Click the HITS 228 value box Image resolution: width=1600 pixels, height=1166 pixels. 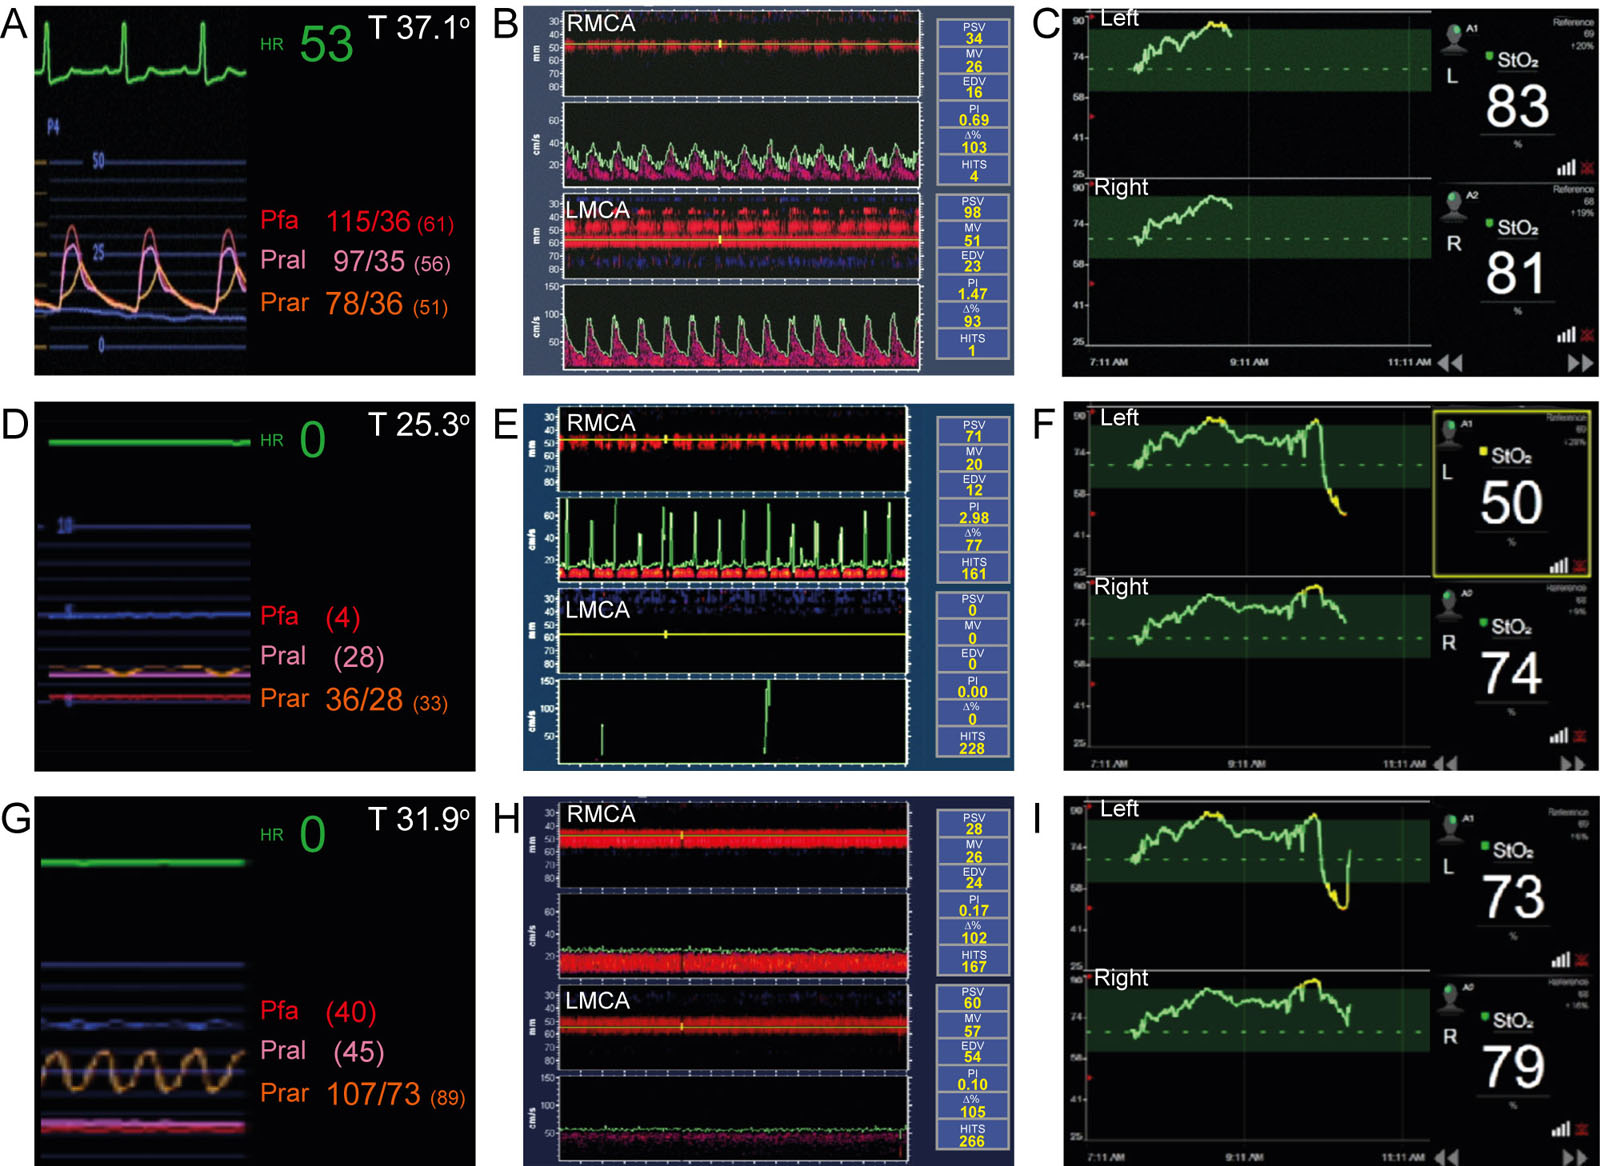pyautogui.click(x=972, y=743)
